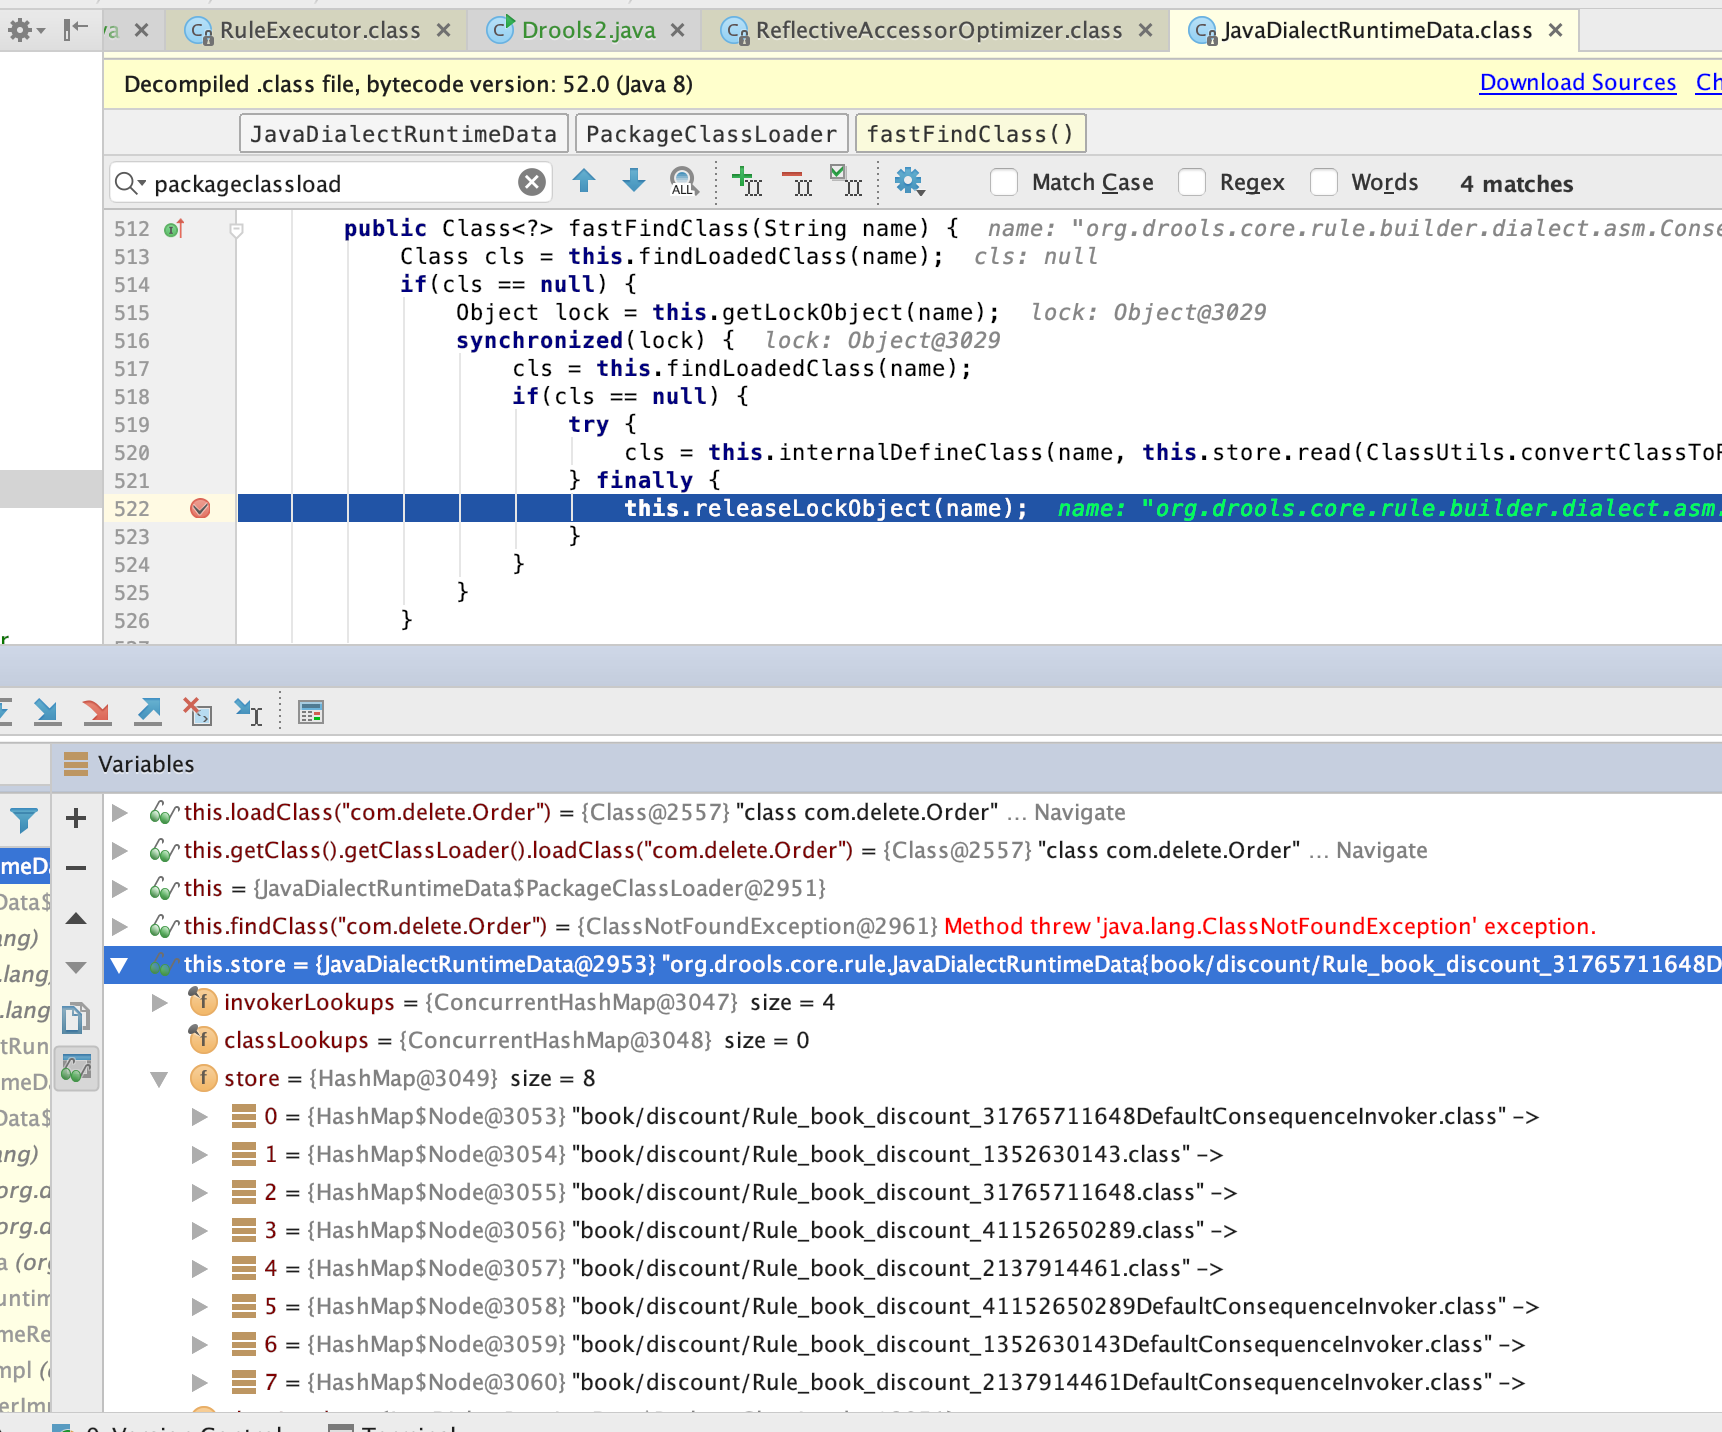
Task: Click the Run to Cursor icon
Action: click(248, 712)
